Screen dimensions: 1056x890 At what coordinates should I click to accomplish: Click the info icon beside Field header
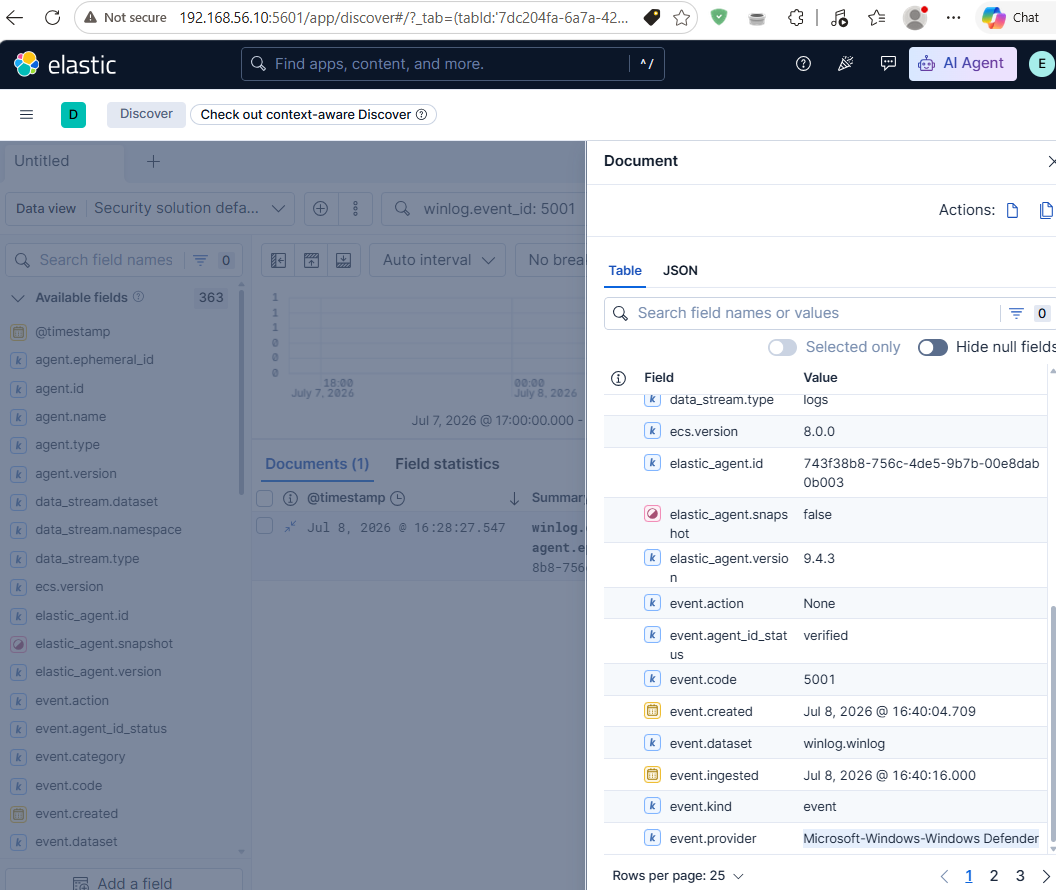(618, 378)
